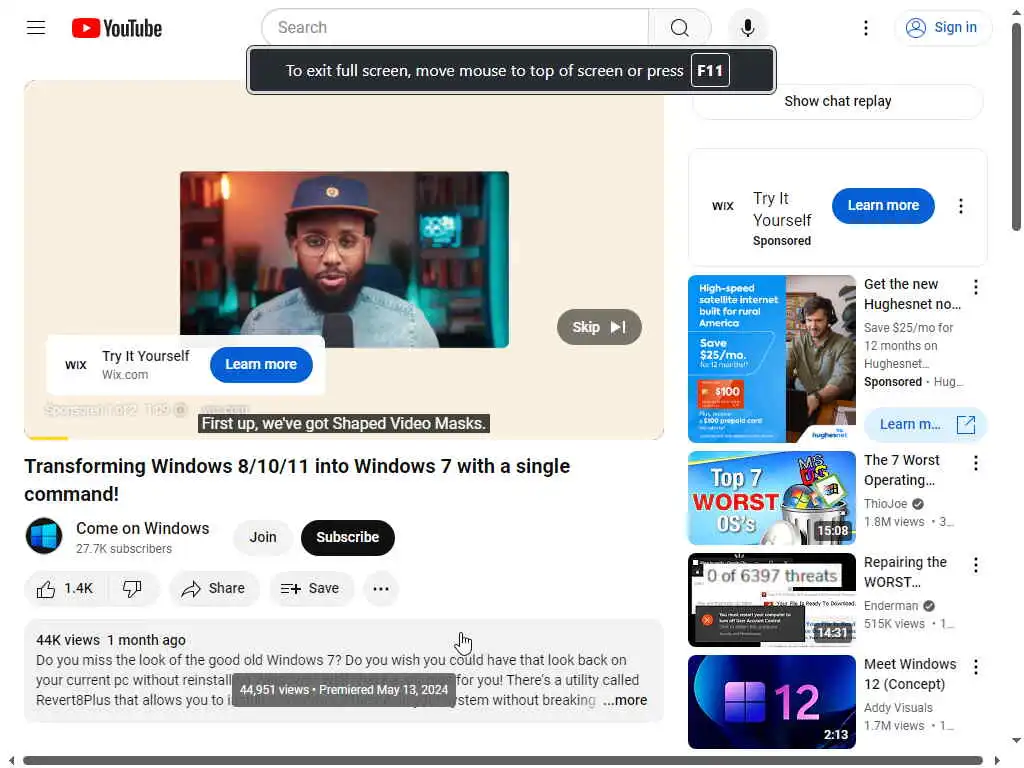
Task: Expand description with ...more
Action: coord(625,701)
